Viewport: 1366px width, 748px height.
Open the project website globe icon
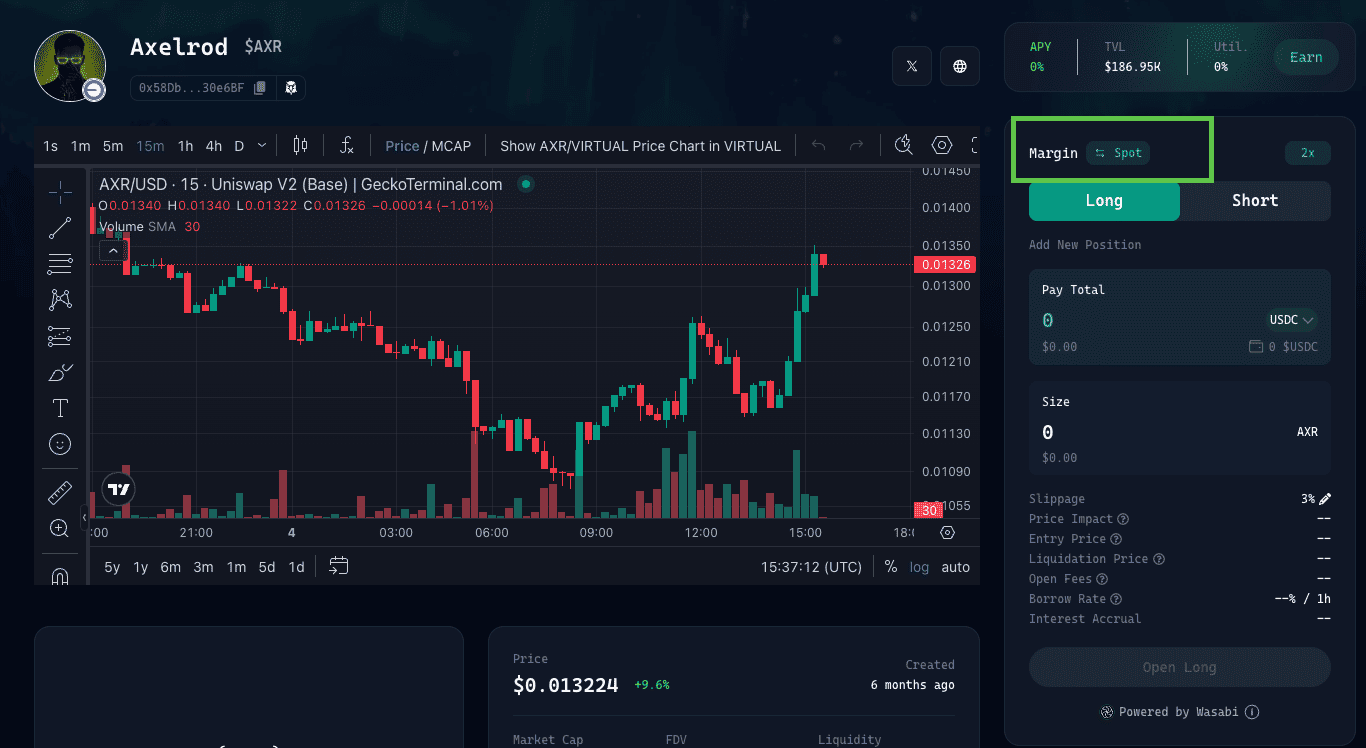[x=960, y=66]
